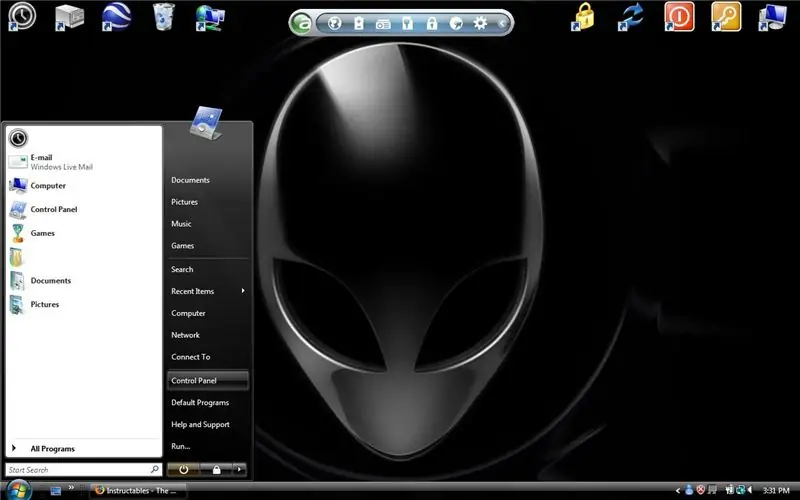Open Documents in the left Start menu pane
800x500 pixels.
[x=84, y=281]
